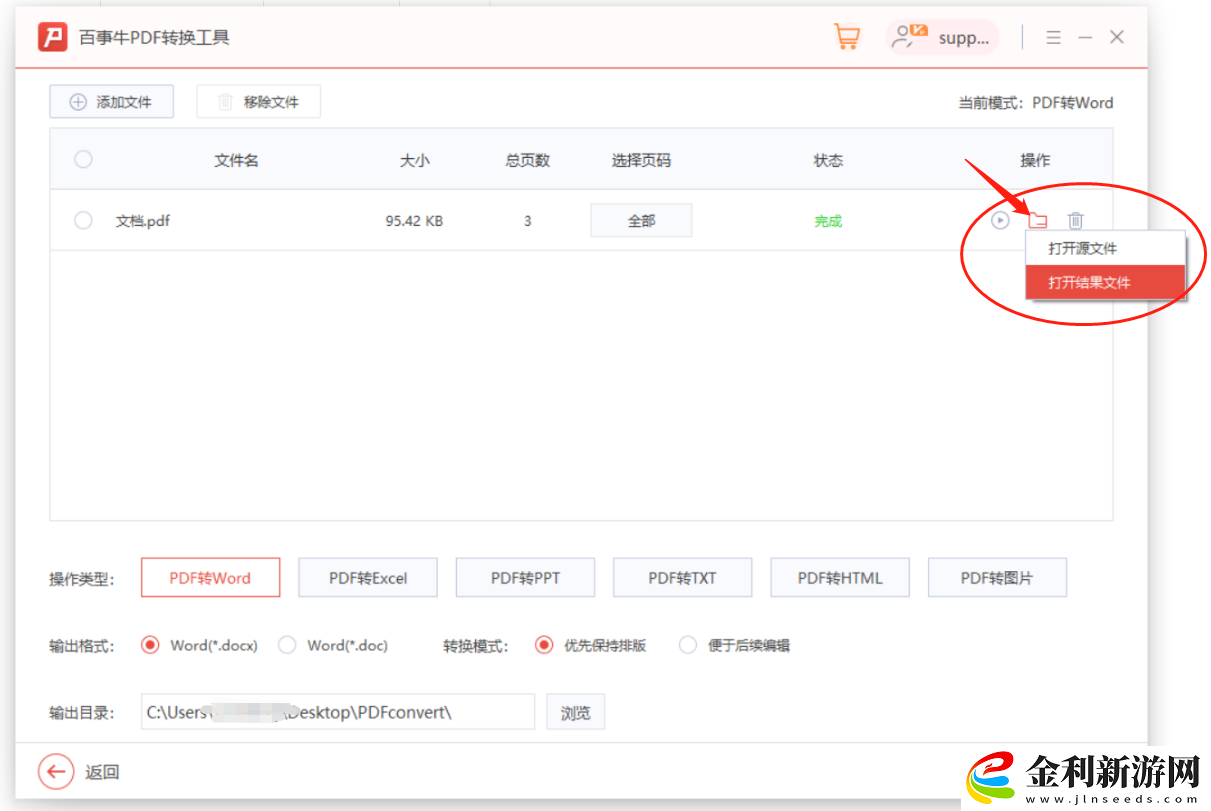Click the 95.42 KB size cell
This screenshot has height=811, width=1211.
tap(414, 221)
